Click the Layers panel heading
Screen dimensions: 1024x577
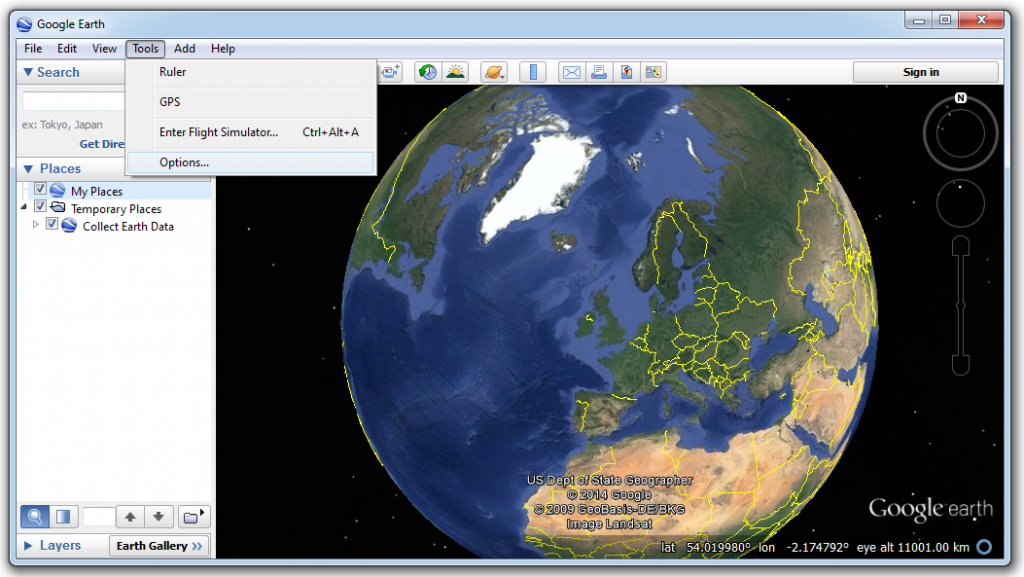point(61,546)
